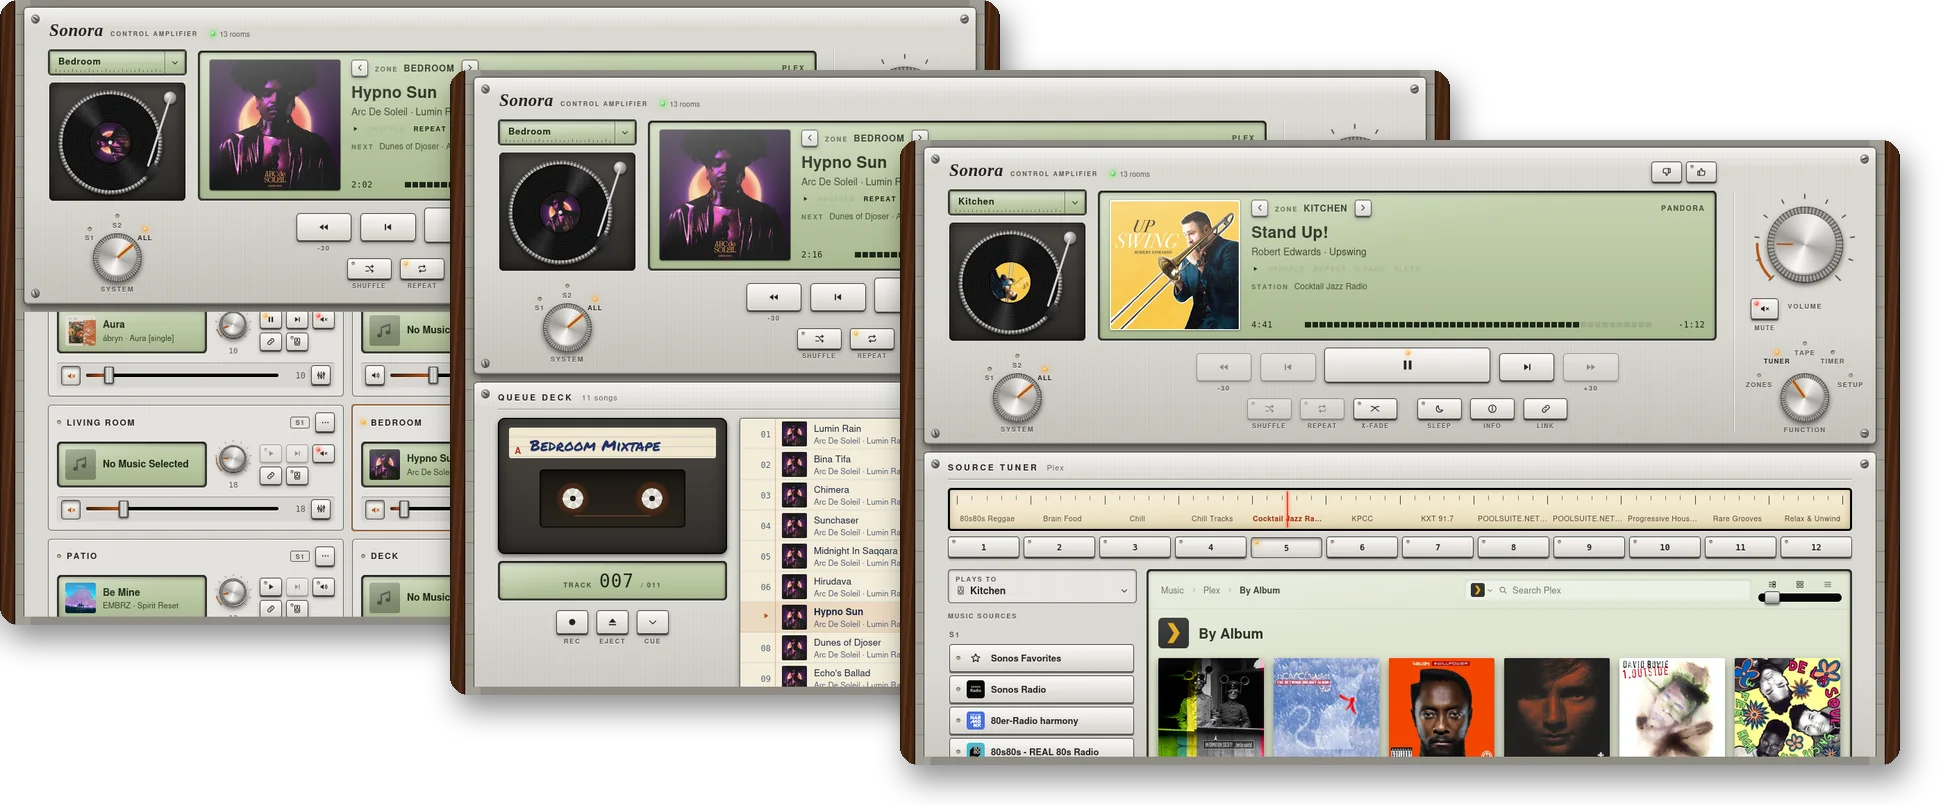Open the Cue dropdown on Queue Deck
This screenshot has width=1940, height=805.
click(652, 621)
